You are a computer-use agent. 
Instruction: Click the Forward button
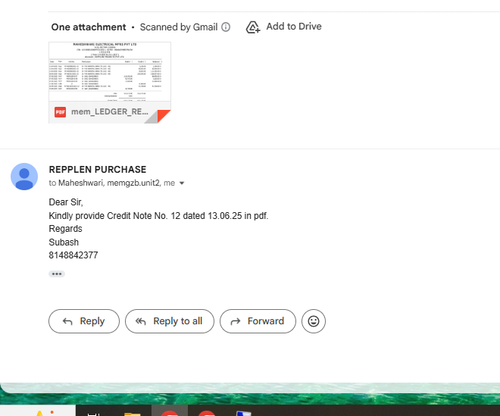pyautogui.click(x=258, y=321)
